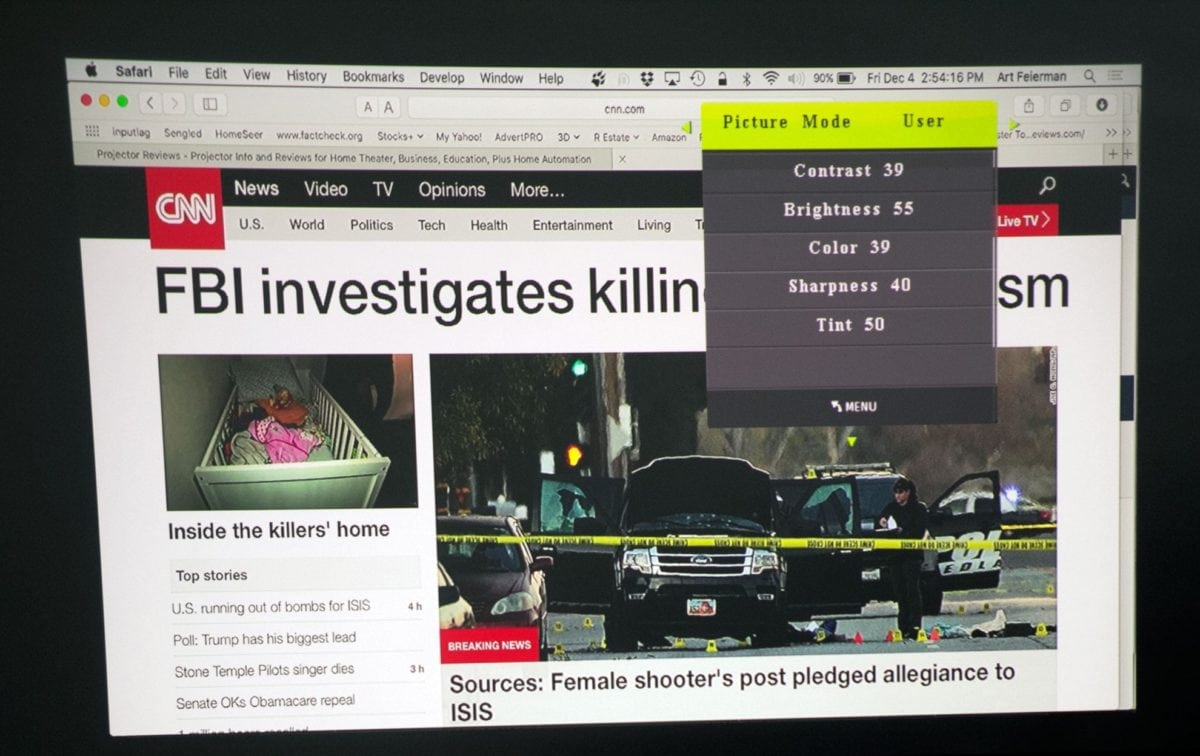The image size is (1200, 756).
Task: Open the Develop menu
Action: click(x=441, y=77)
